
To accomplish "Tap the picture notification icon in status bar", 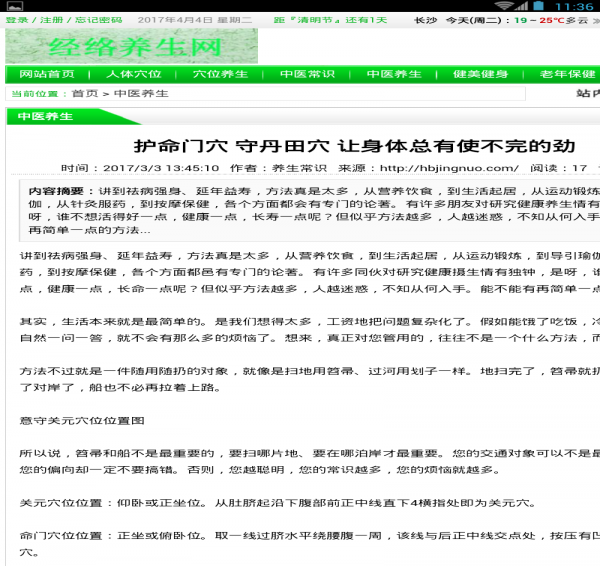I will click(15, 6).
